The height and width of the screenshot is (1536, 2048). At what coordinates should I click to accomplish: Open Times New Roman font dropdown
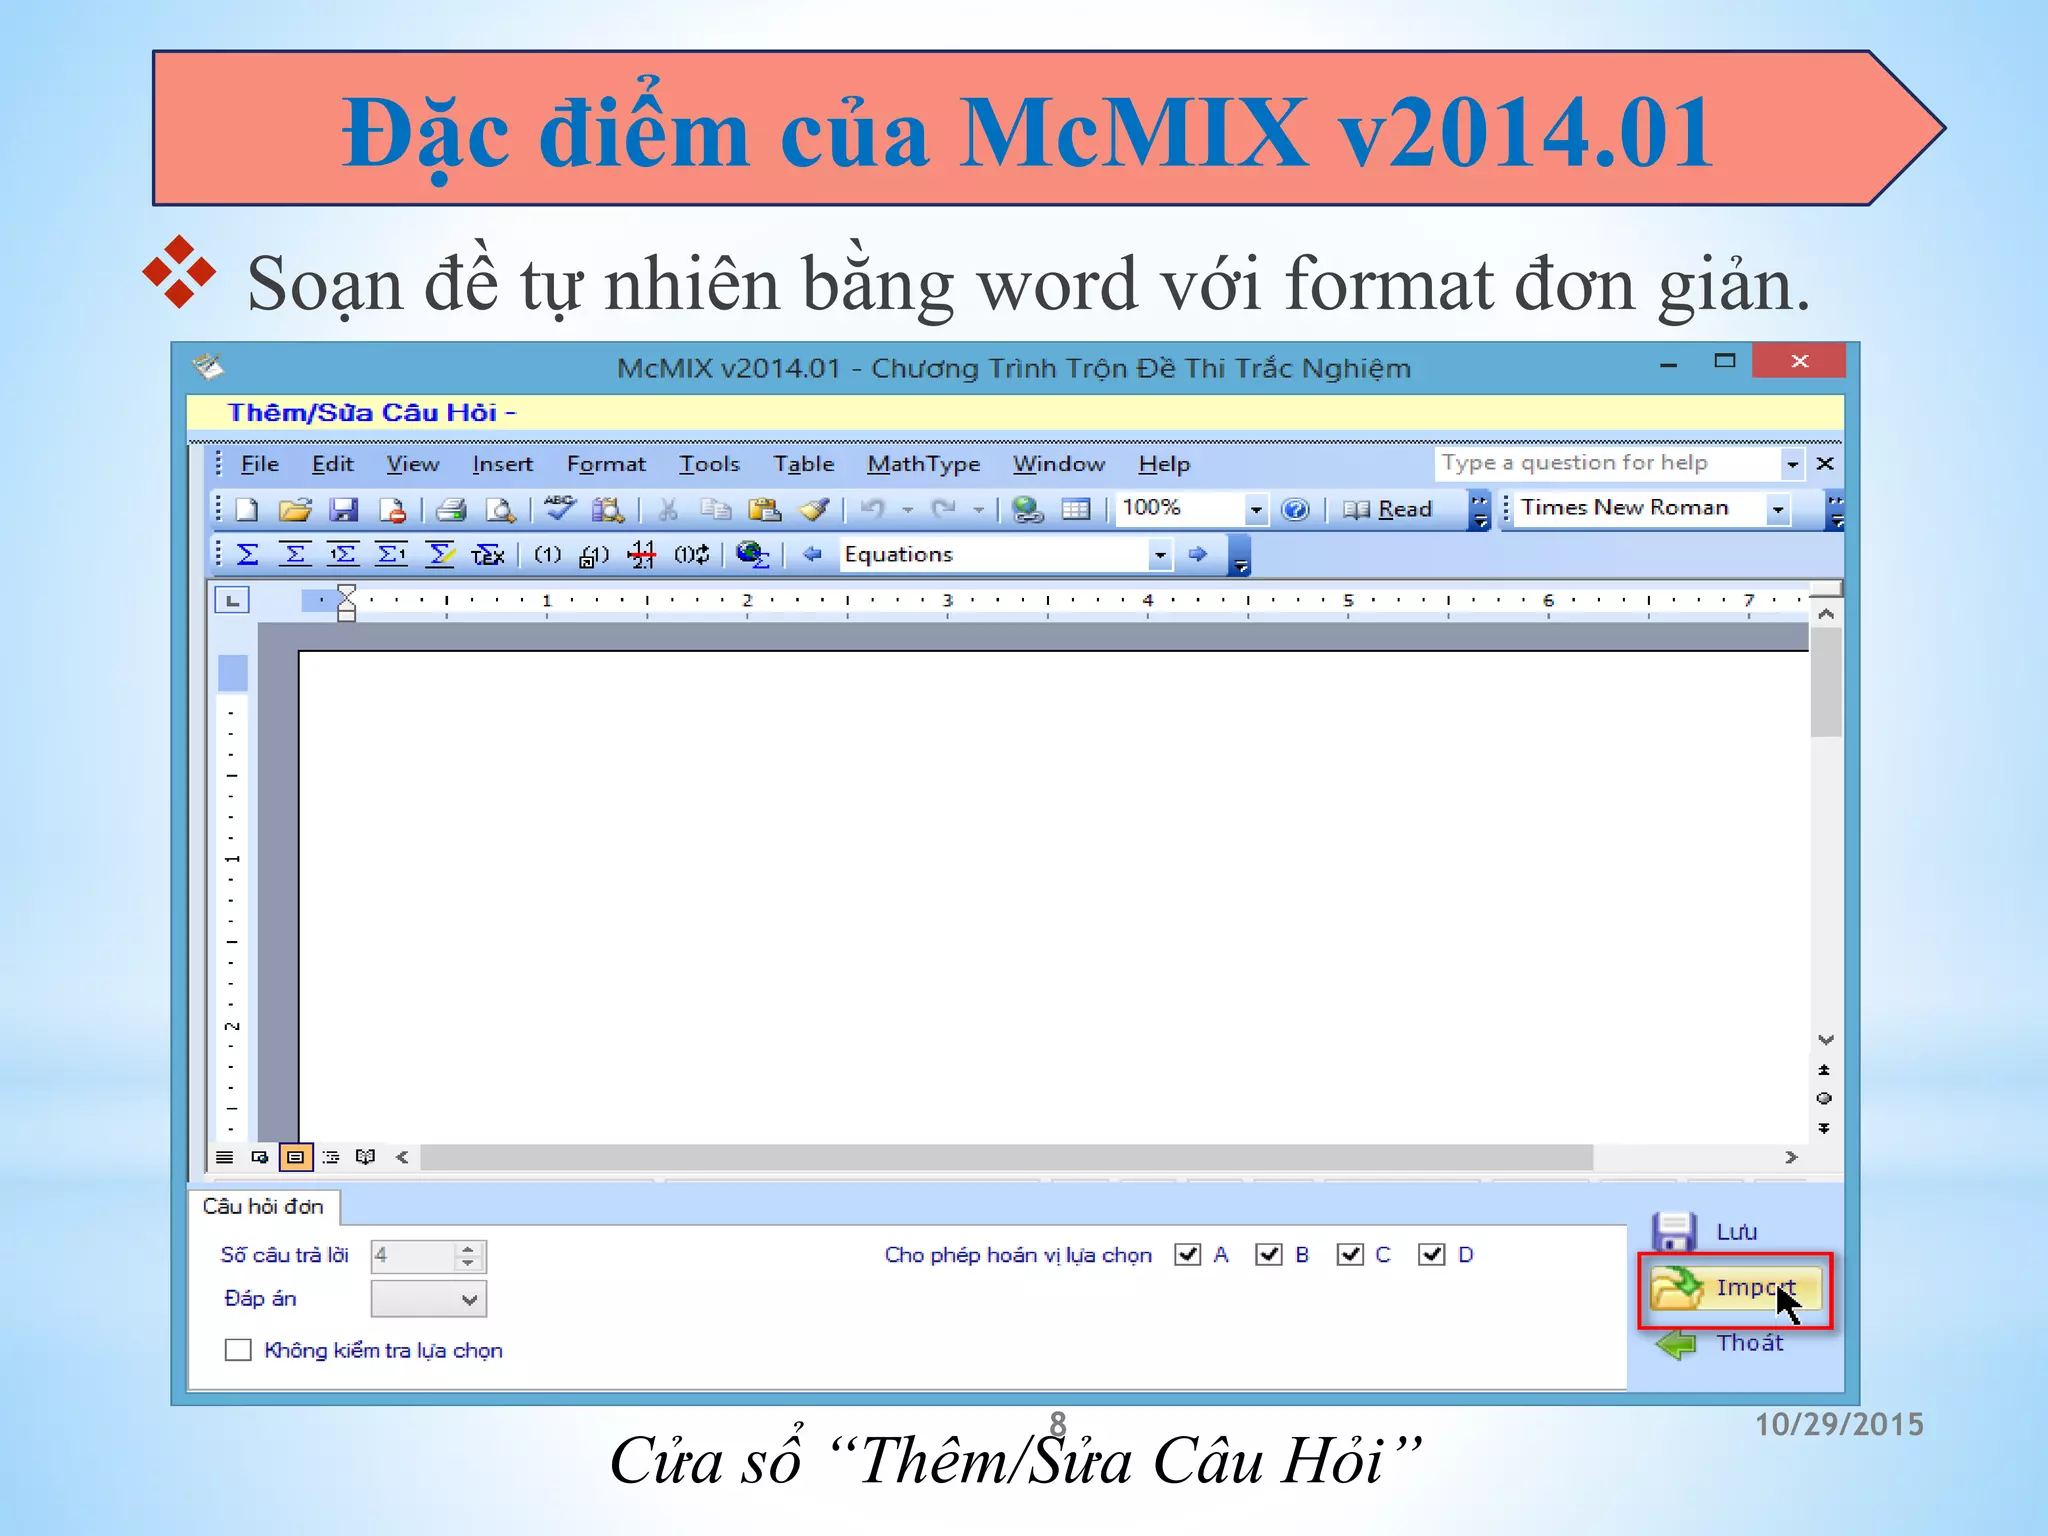pos(1778,510)
